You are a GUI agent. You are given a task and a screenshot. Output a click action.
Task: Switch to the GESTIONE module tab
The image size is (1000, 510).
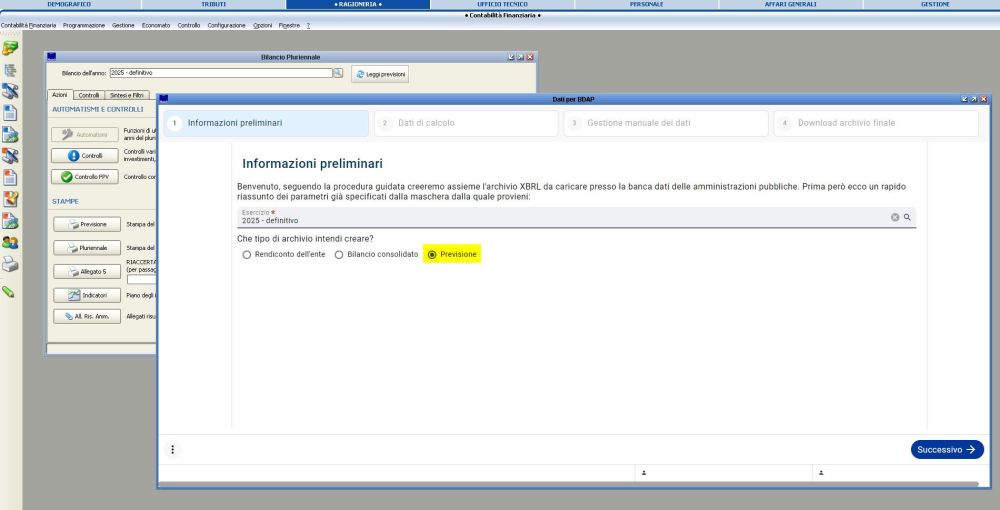[935, 4]
